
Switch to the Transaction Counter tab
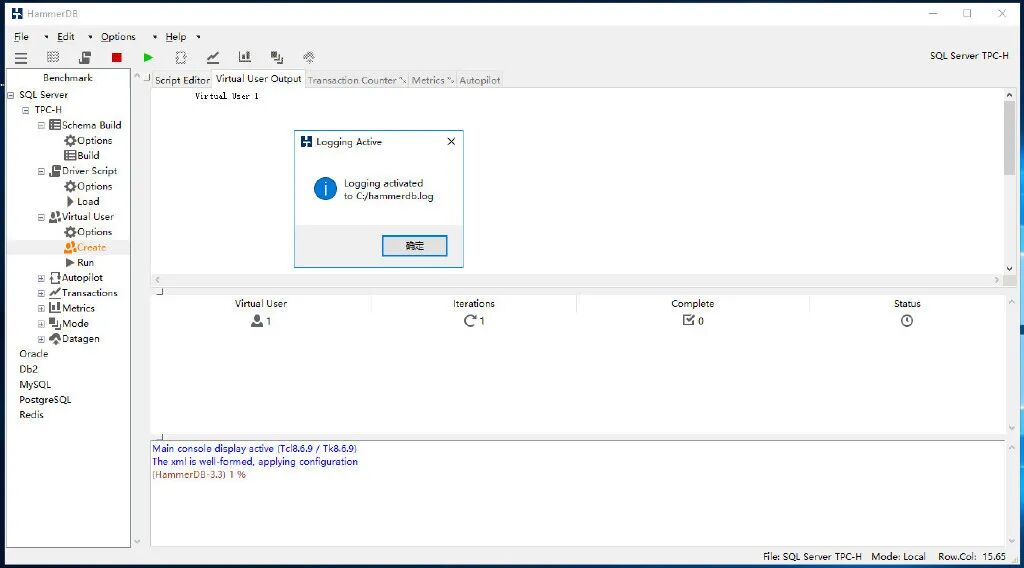click(357, 80)
